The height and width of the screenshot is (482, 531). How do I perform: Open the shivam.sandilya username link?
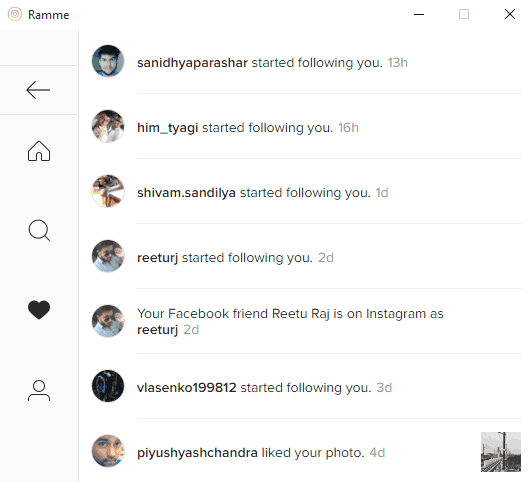(186, 193)
